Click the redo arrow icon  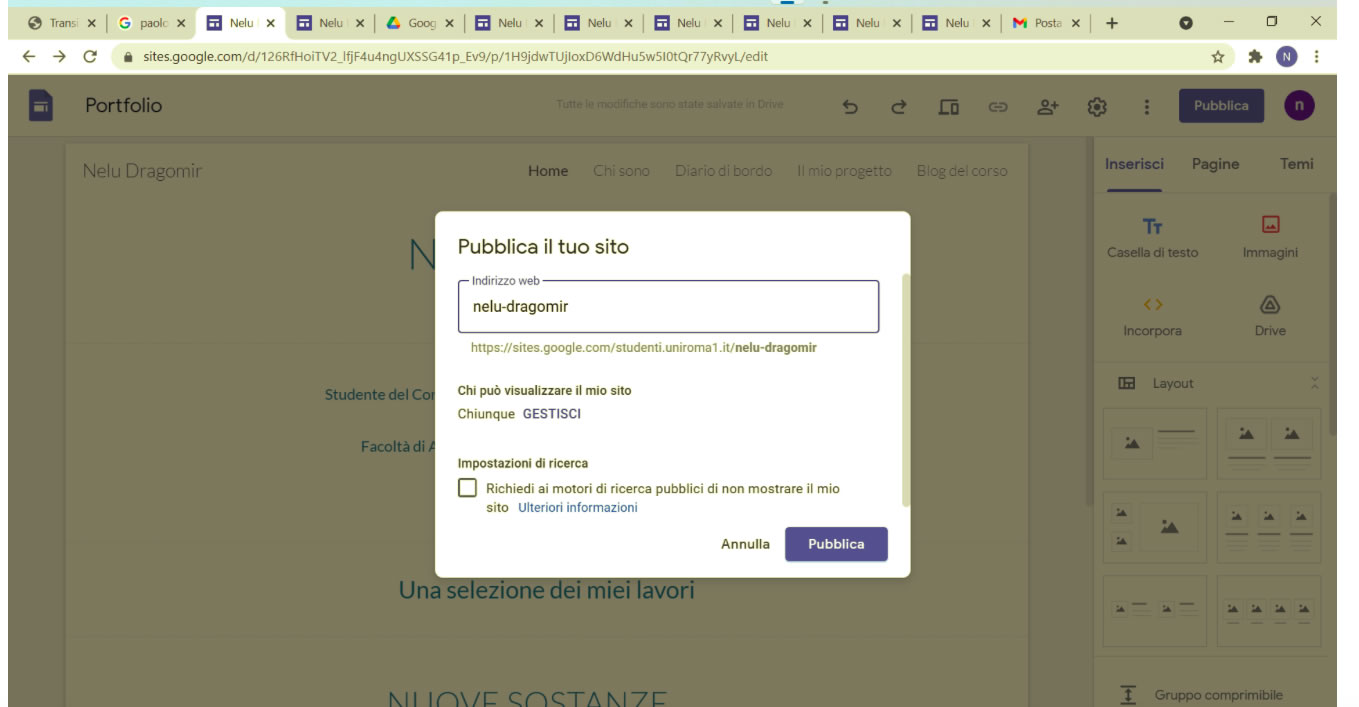pyautogui.click(x=899, y=107)
